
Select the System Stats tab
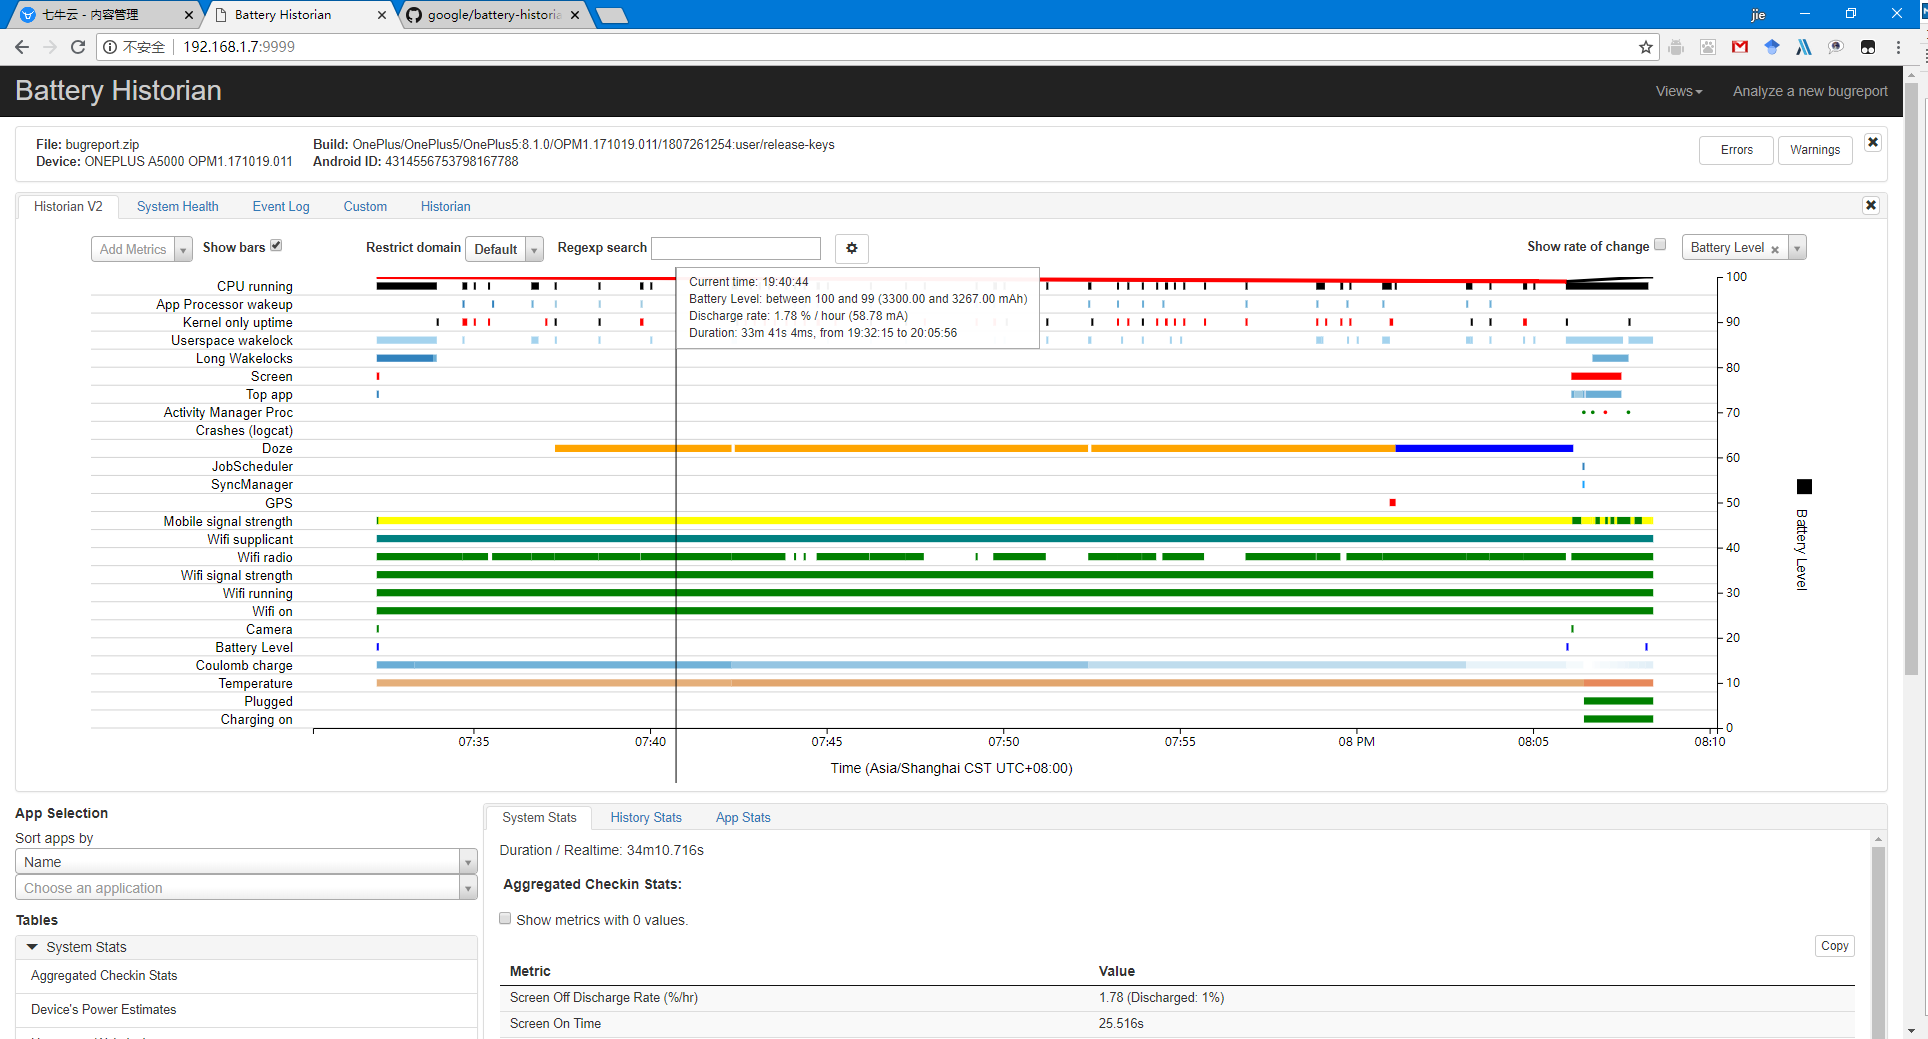click(x=539, y=817)
